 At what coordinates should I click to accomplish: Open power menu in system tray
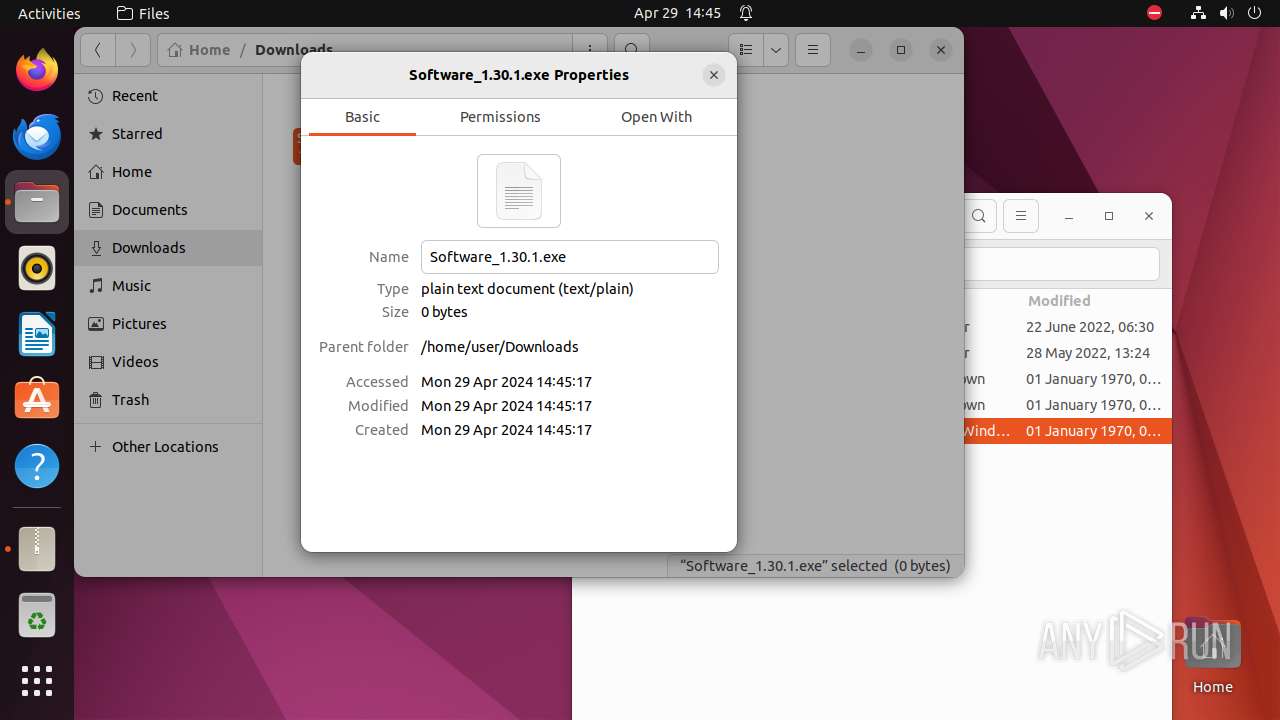(x=1254, y=13)
